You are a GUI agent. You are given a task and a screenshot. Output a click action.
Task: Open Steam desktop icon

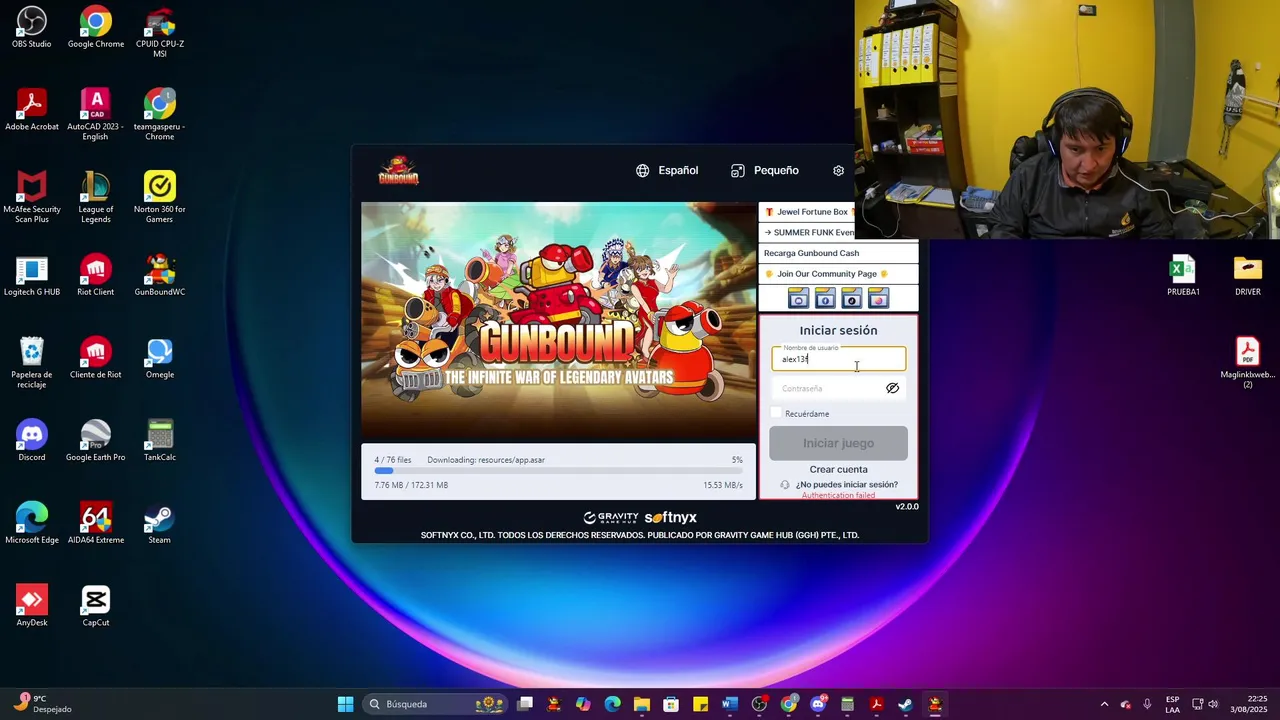(160, 524)
